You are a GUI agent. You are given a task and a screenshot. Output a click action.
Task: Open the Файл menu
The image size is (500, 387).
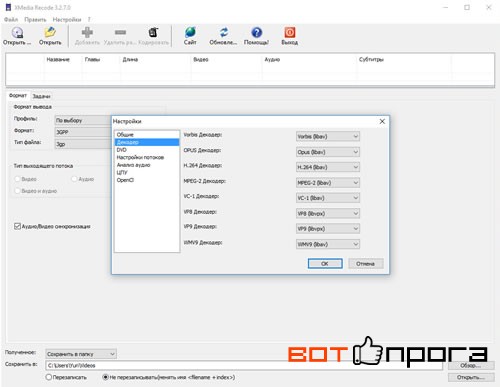tap(11, 19)
